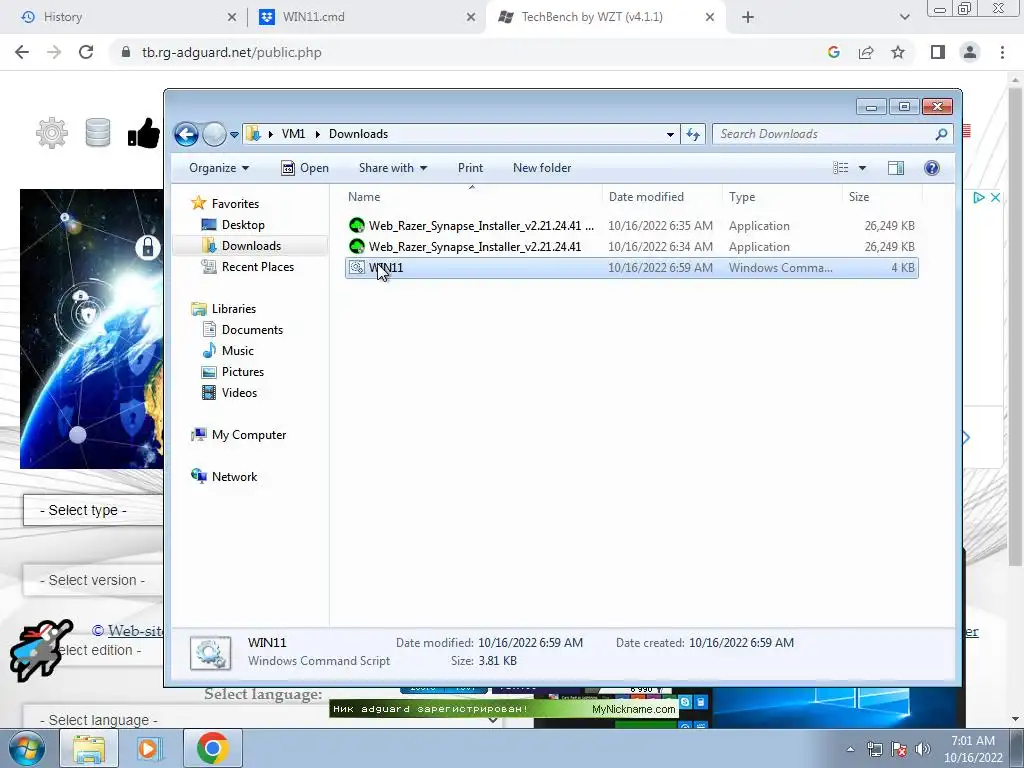
Task: Click the gear settings icon on webpage
Action: (52, 133)
